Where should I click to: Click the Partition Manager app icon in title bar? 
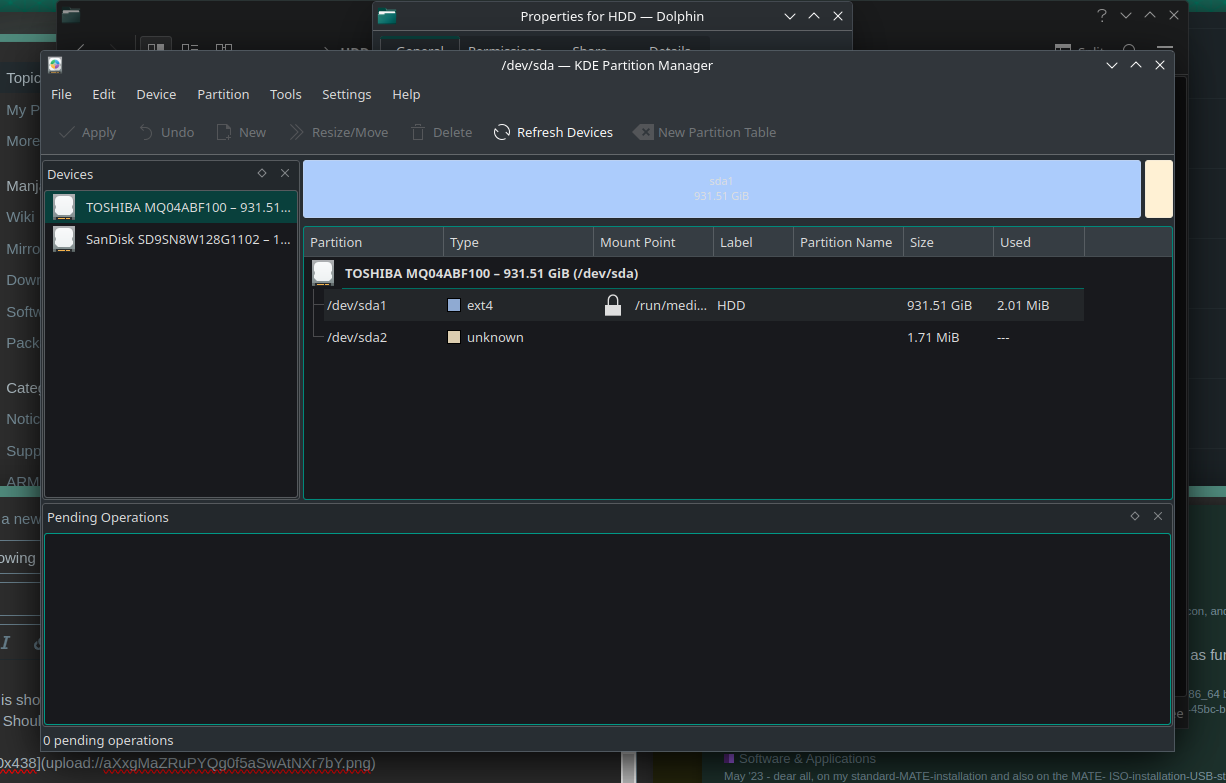point(55,65)
